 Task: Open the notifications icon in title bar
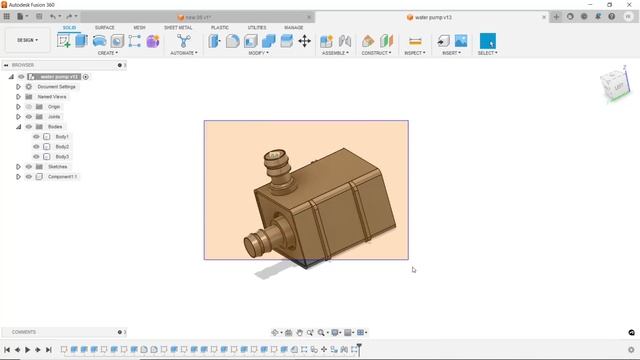(x=598, y=16)
